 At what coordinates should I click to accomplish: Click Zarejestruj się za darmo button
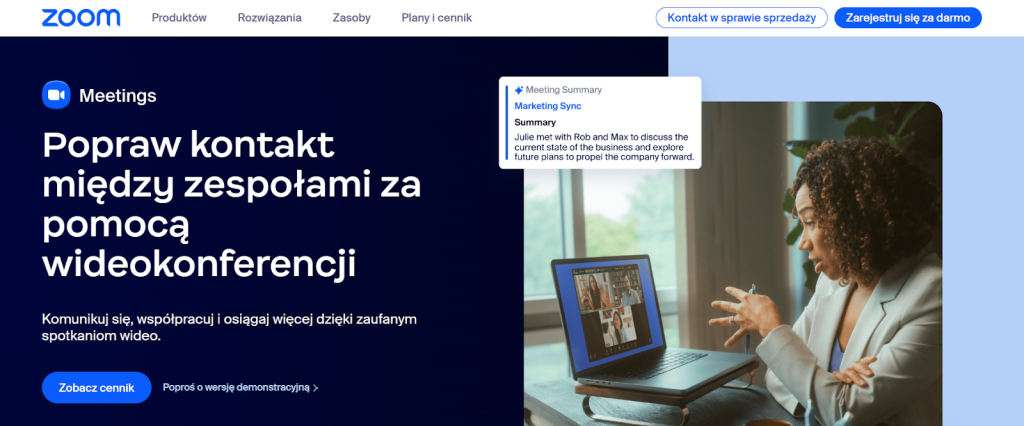908,18
